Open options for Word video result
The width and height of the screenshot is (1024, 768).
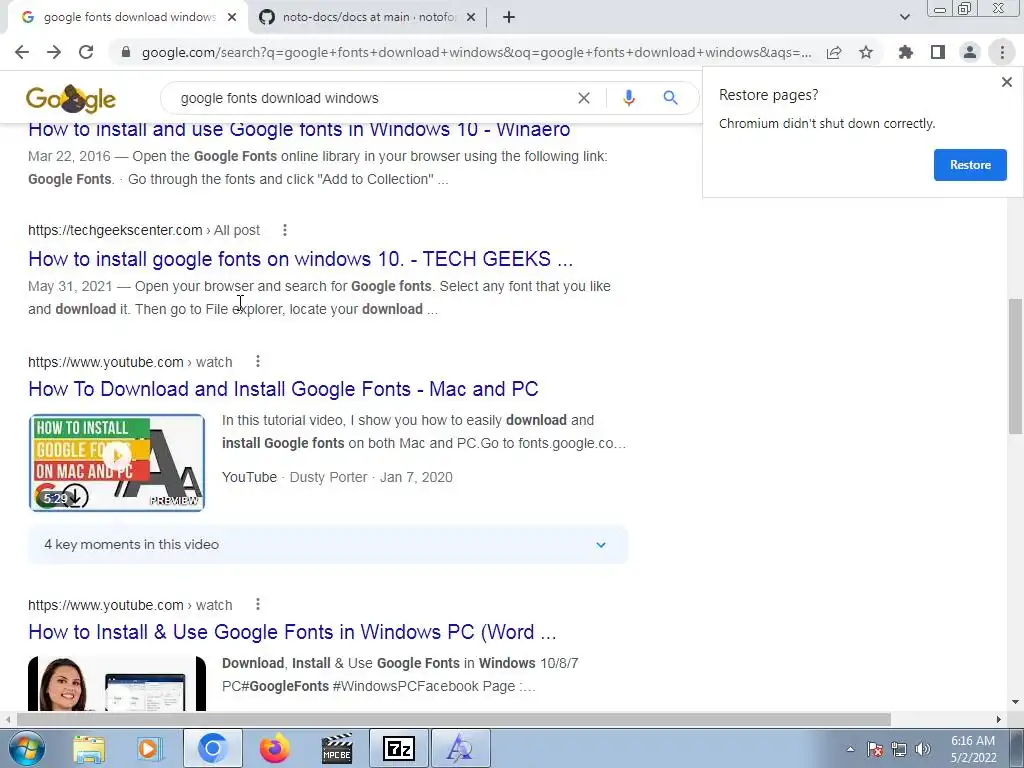pyautogui.click(x=258, y=604)
